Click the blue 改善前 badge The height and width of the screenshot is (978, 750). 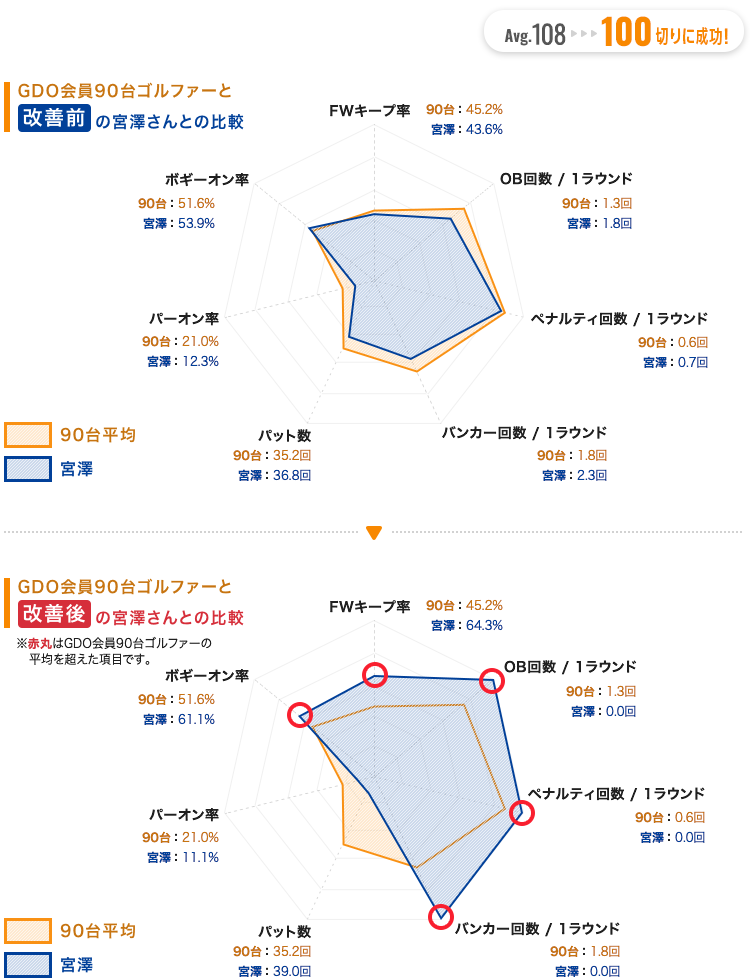point(54,118)
